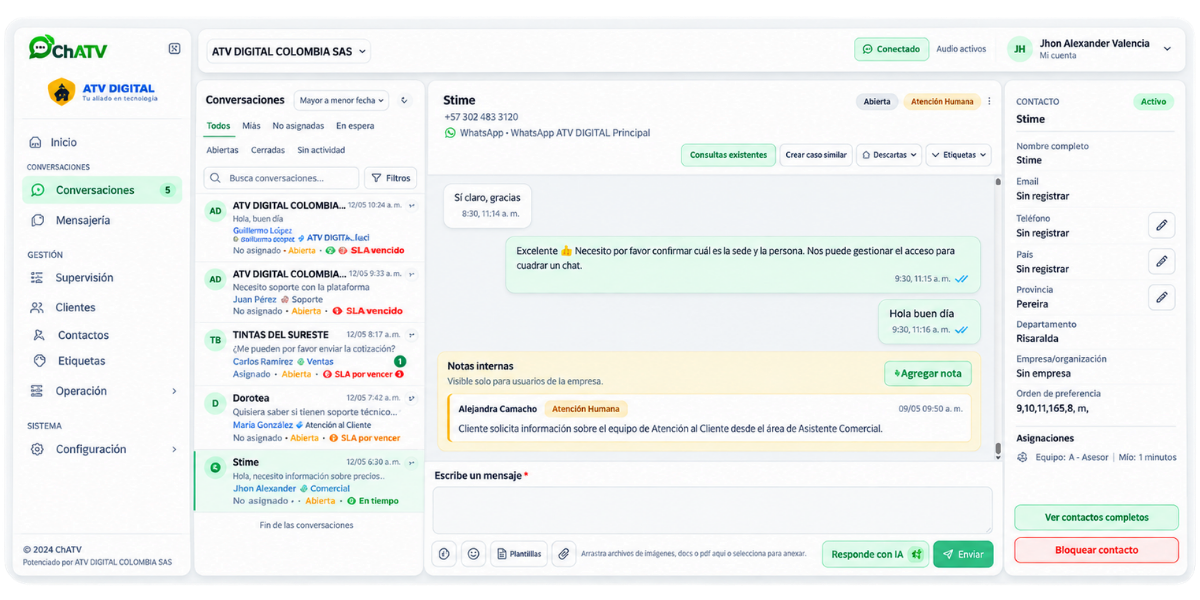Click pin icon on Dorotea conversation row

[x=412, y=398]
